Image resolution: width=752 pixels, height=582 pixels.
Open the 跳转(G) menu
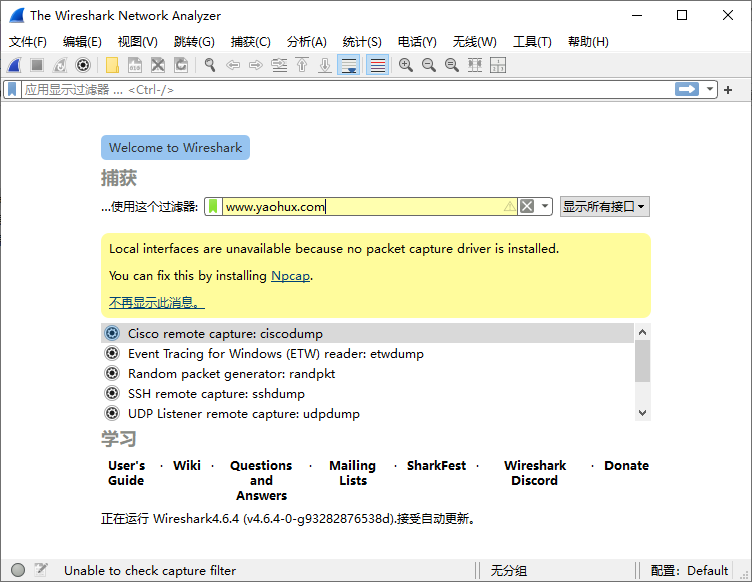click(x=194, y=42)
